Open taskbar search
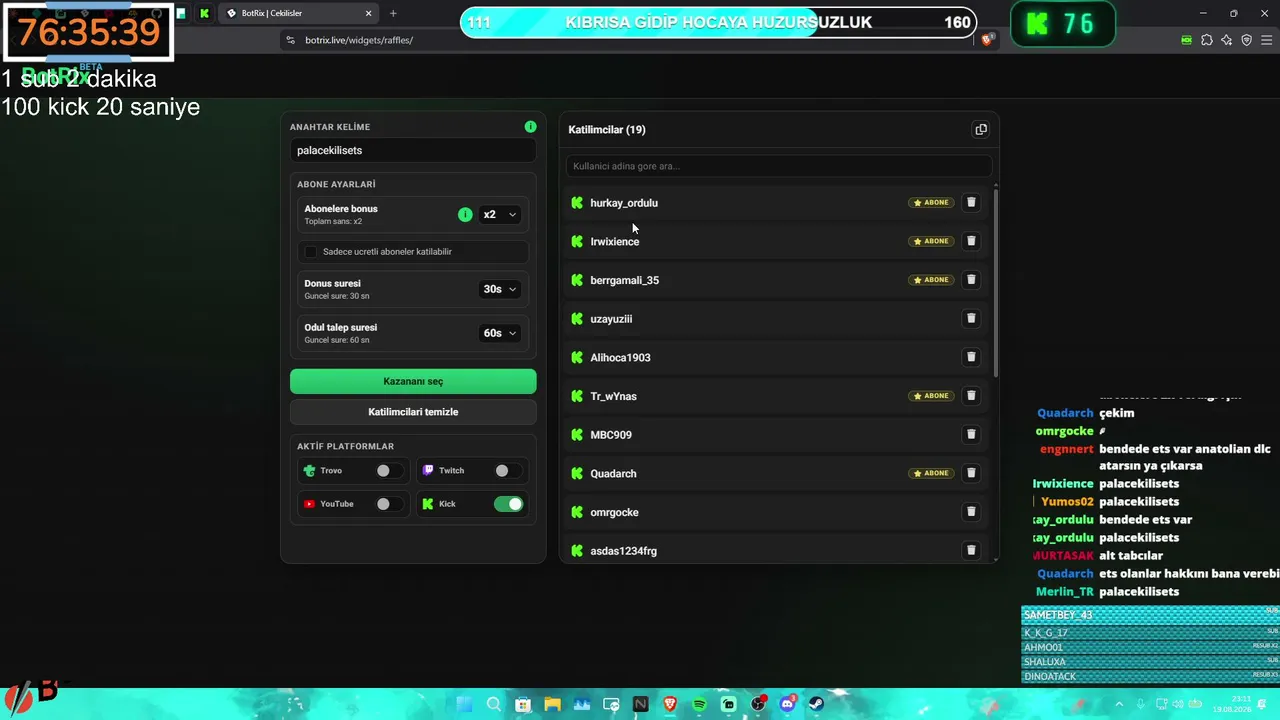Viewport: 1280px width, 720px height. [x=493, y=704]
